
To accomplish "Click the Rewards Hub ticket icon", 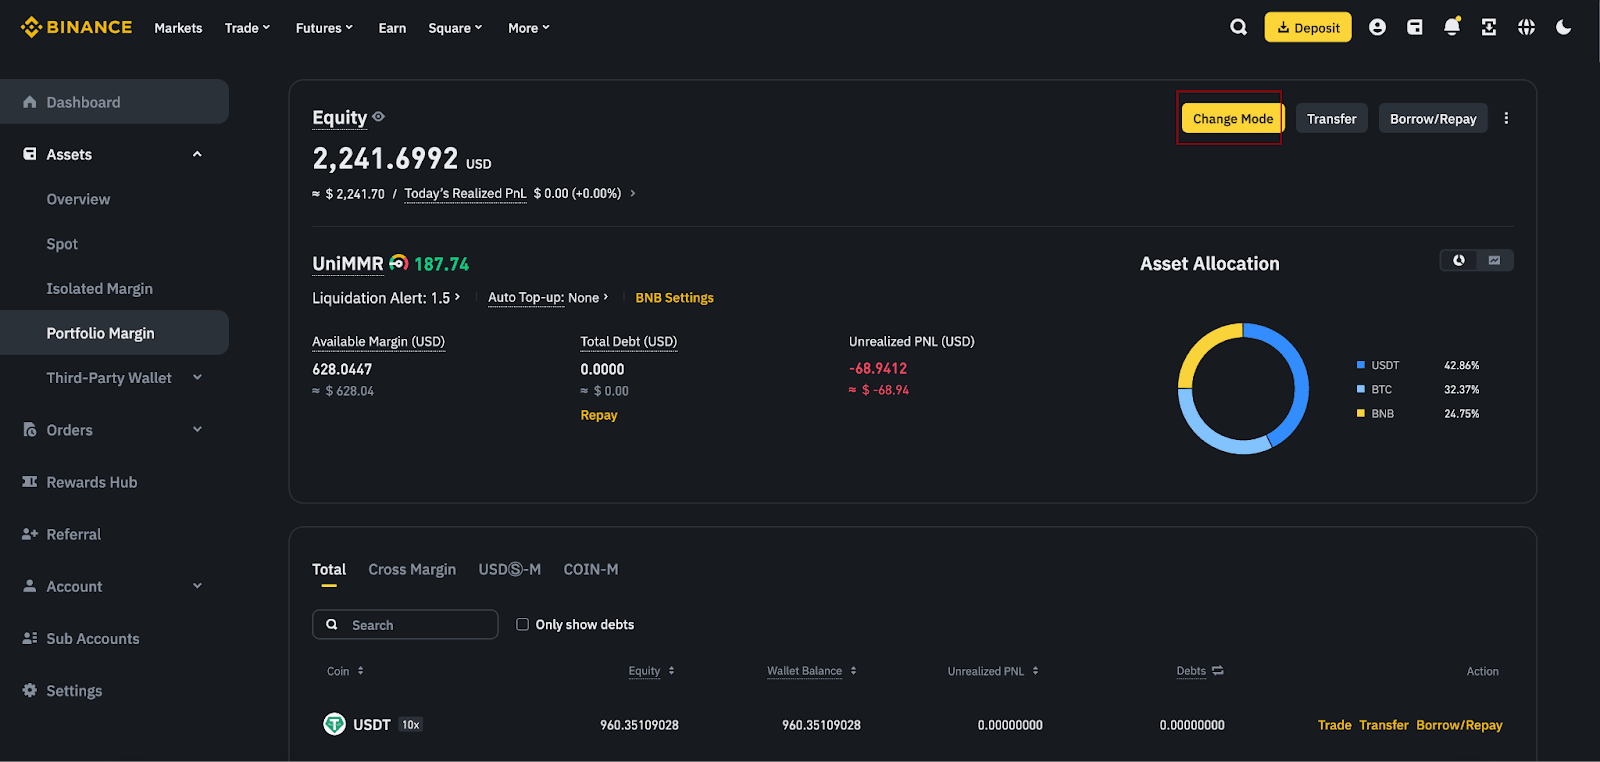I will (30, 482).
